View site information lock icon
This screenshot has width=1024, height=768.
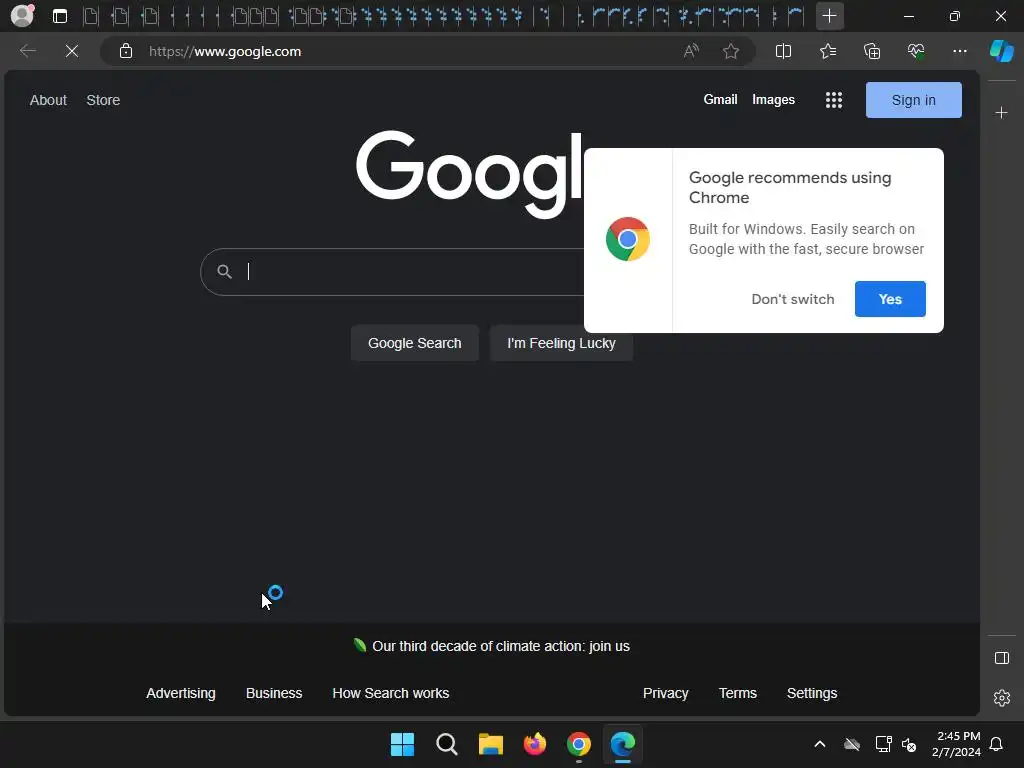(126, 51)
